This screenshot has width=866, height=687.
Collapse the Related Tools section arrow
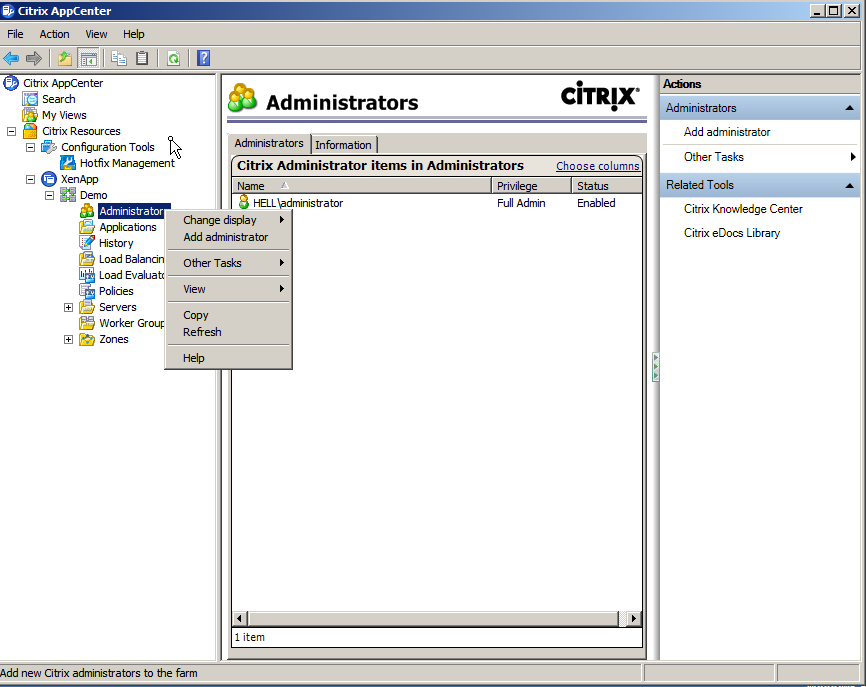pos(849,186)
